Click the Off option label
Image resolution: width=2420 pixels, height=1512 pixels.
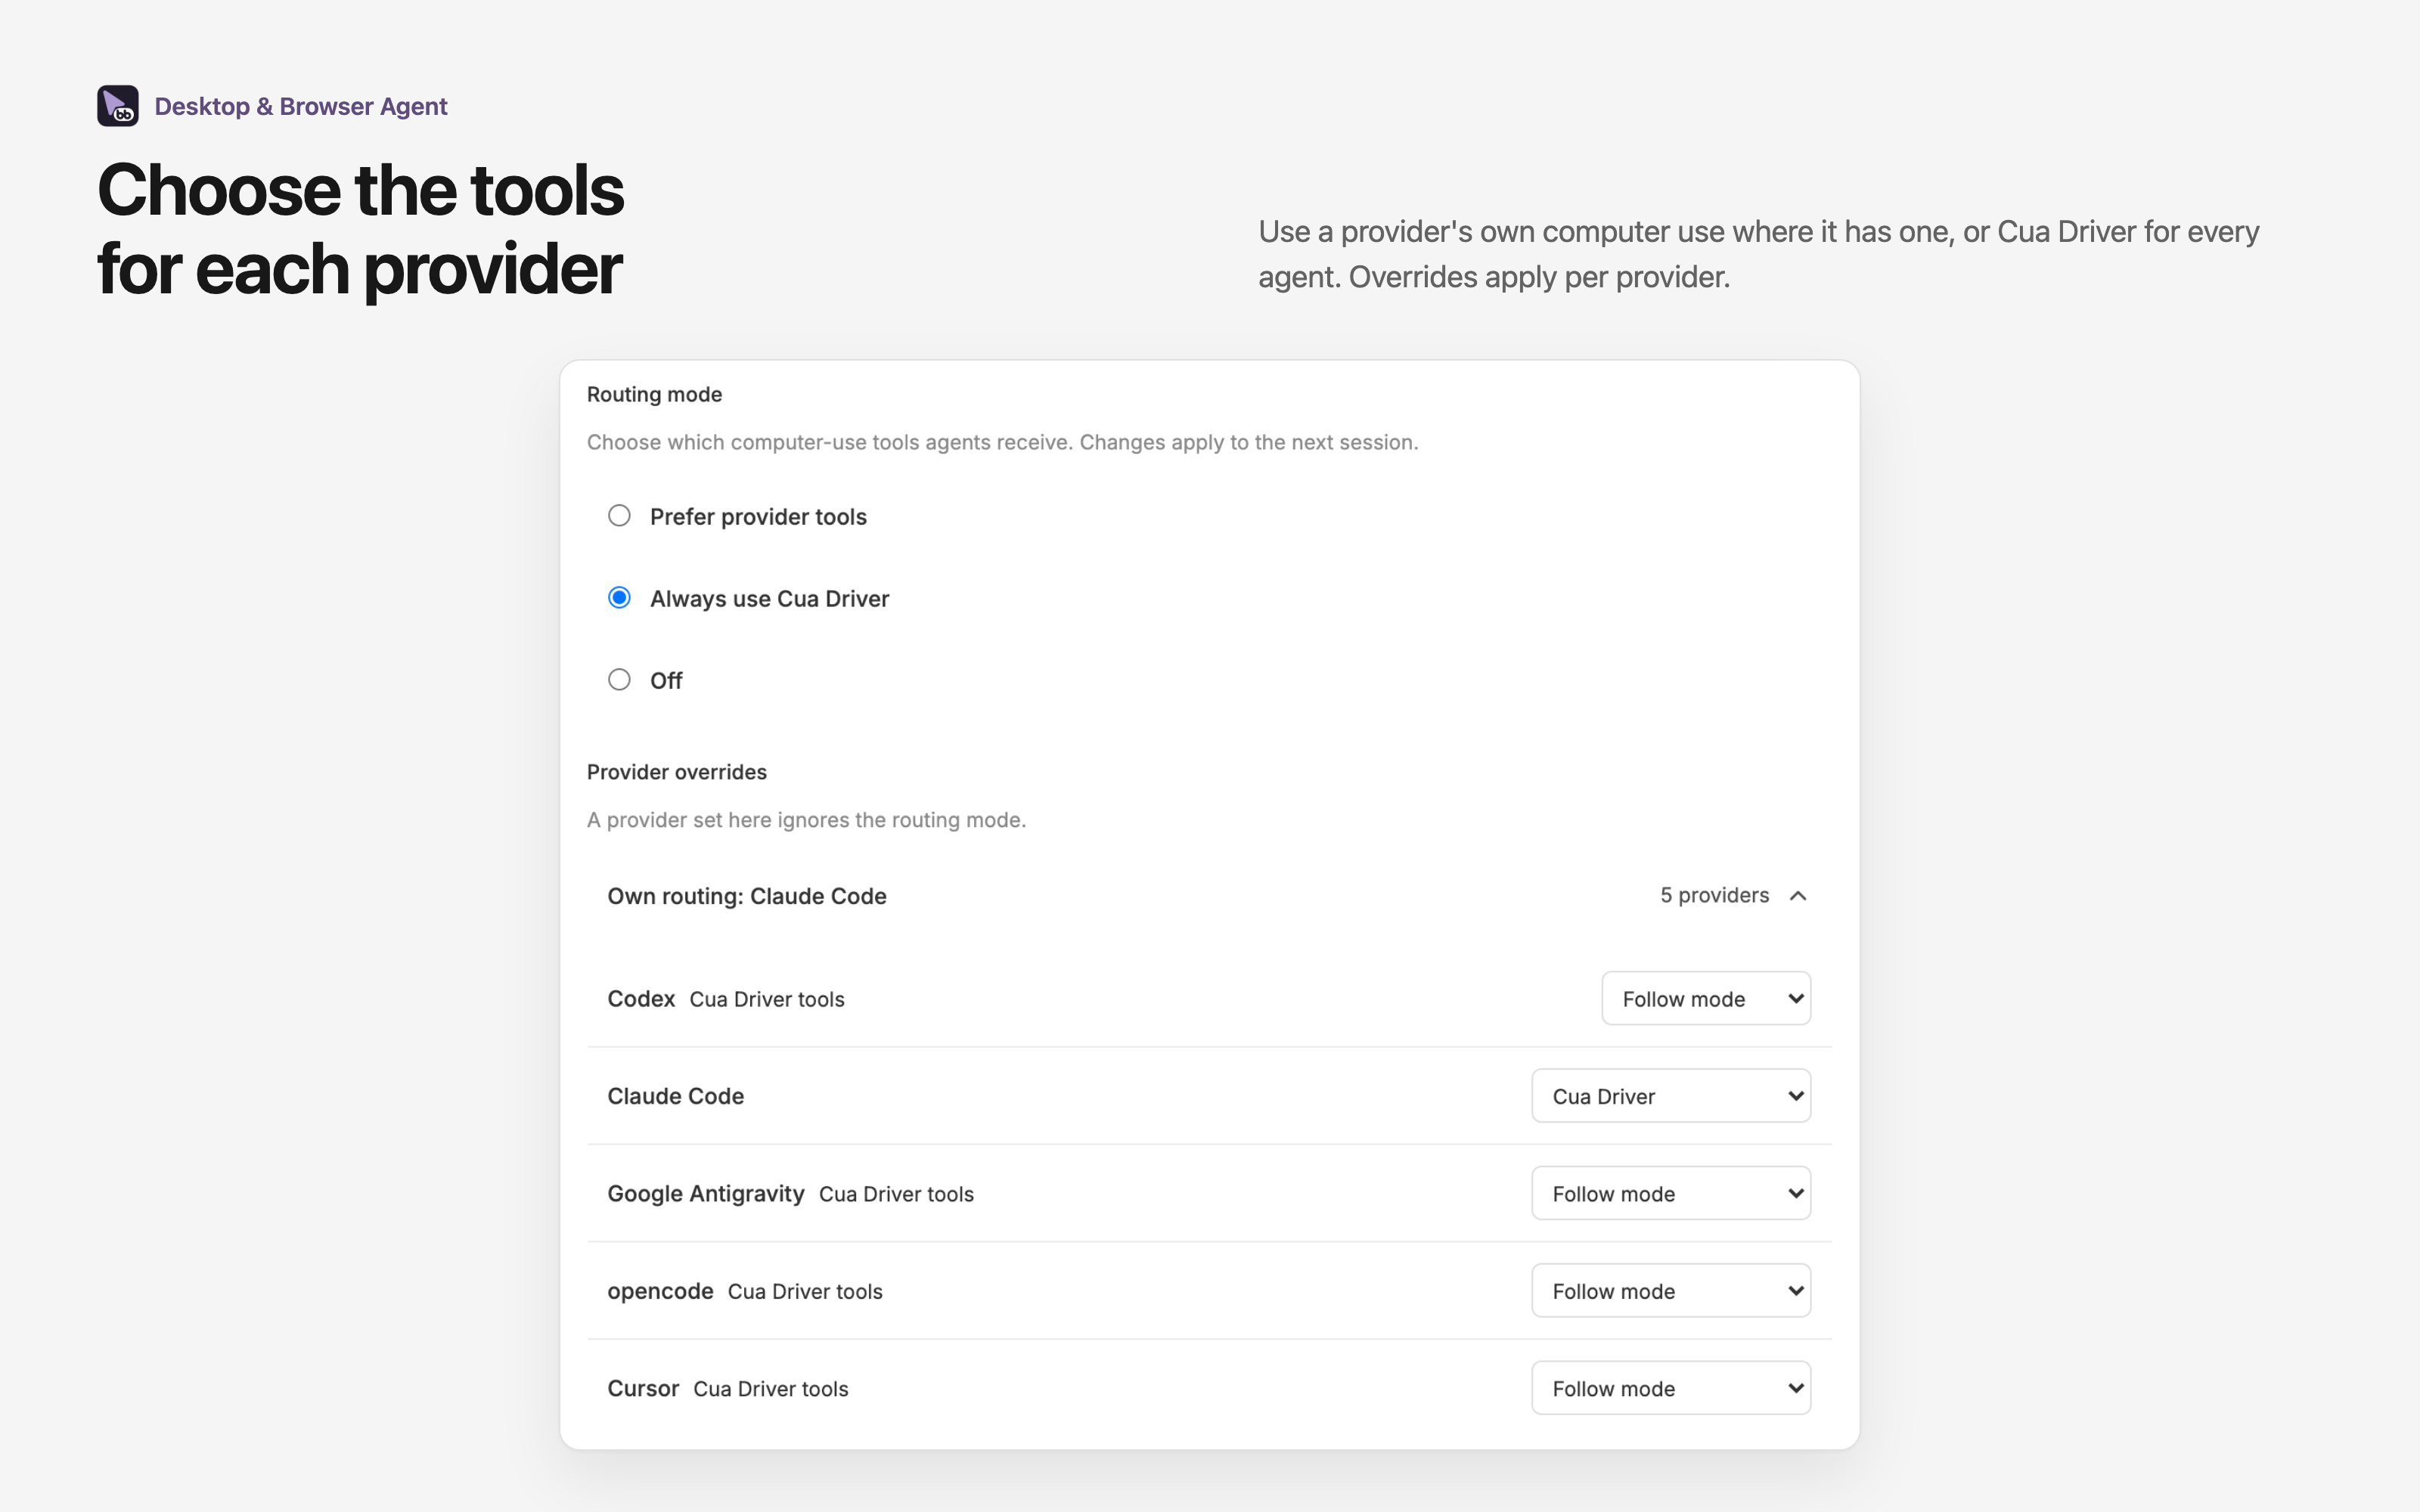(666, 681)
